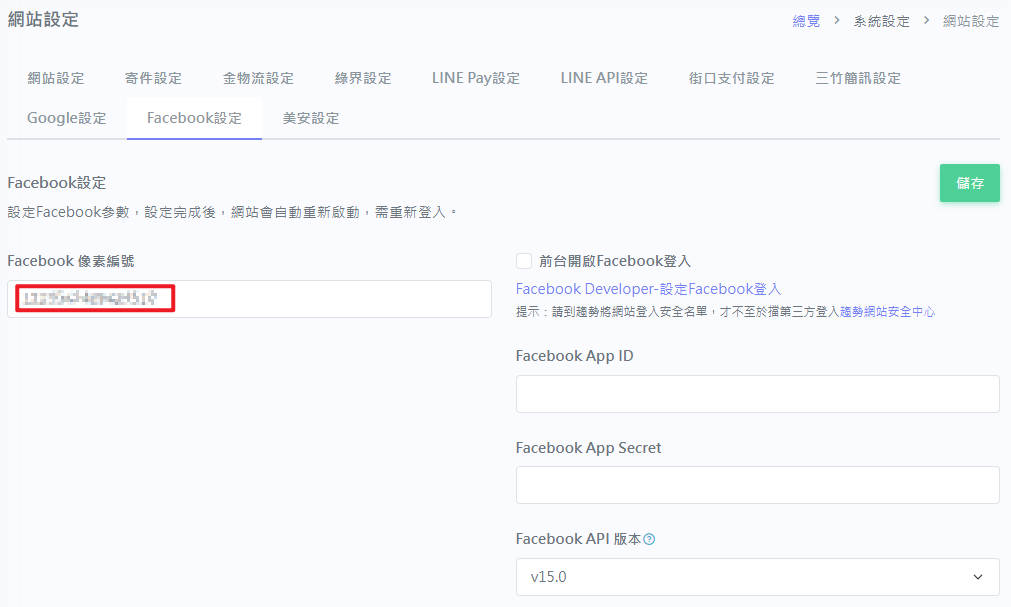Switch to the 網站設定 tab

(x=56, y=78)
